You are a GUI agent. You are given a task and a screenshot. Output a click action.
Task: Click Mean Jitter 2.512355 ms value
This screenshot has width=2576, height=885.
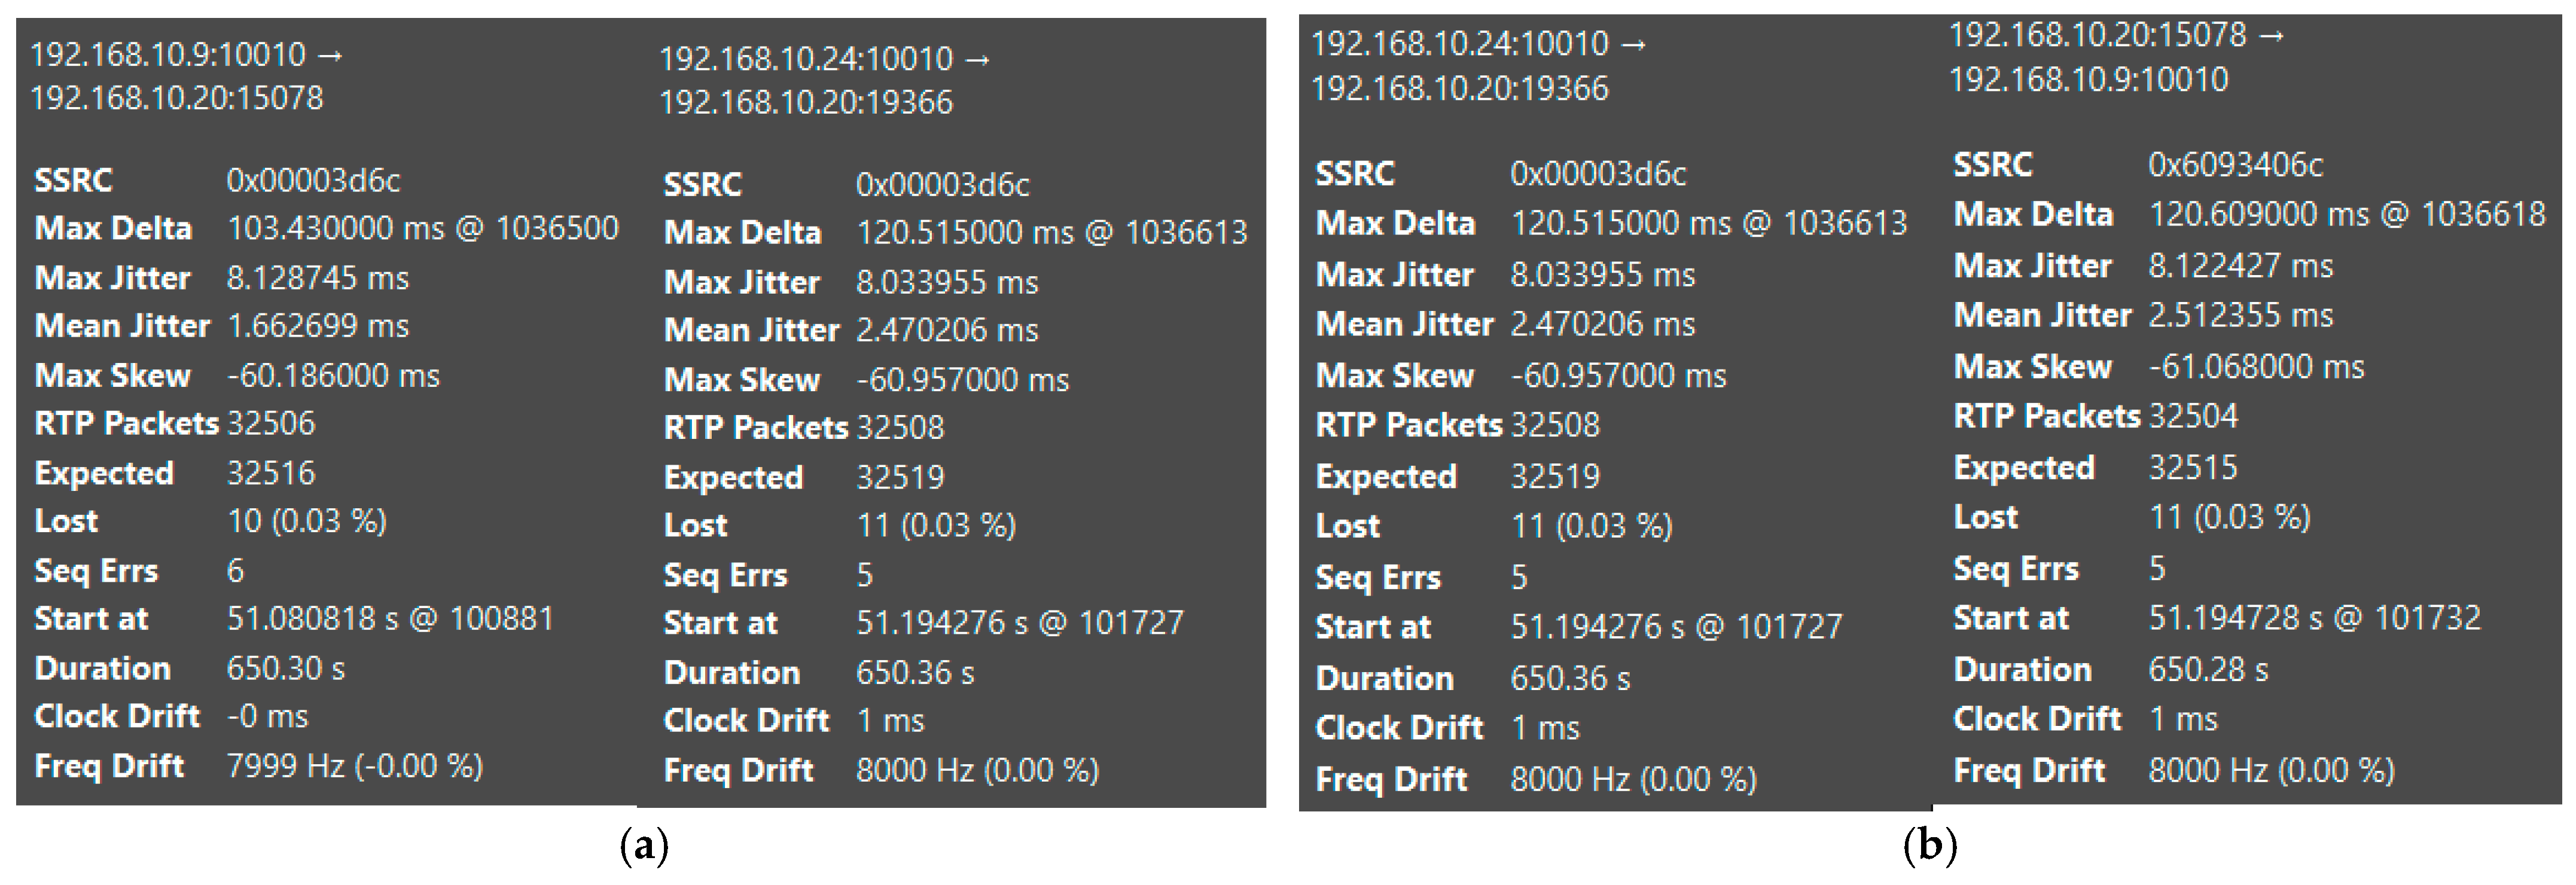[2240, 315]
